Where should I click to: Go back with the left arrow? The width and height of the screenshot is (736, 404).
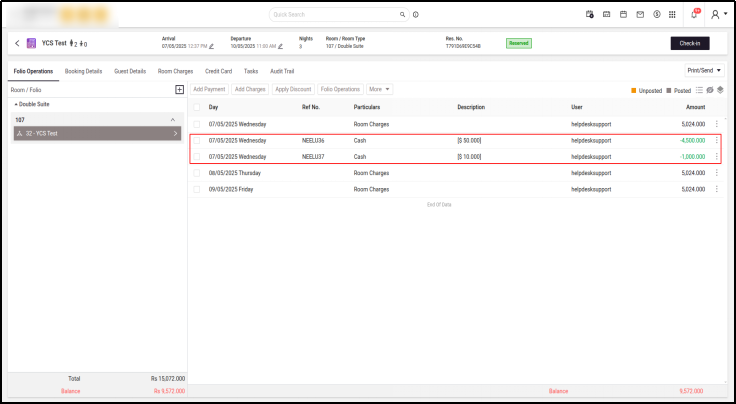pyautogui.click(x=17, y=43)
